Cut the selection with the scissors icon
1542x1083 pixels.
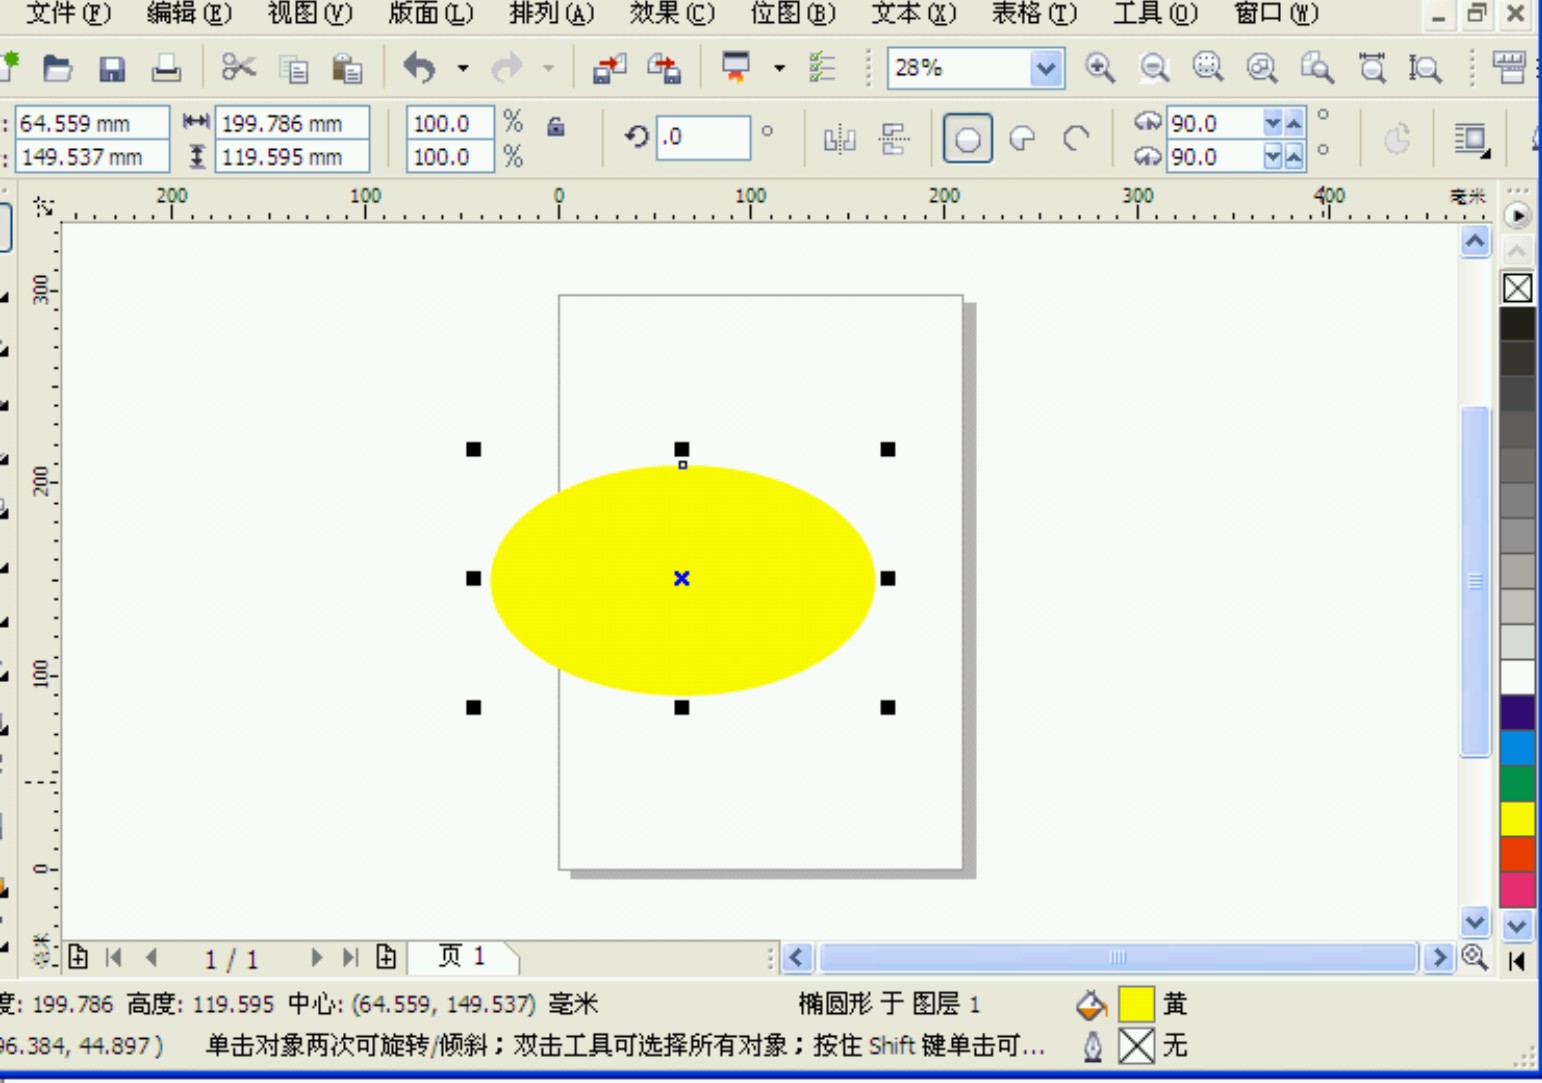pyautogui.click(x=238, y=68)
